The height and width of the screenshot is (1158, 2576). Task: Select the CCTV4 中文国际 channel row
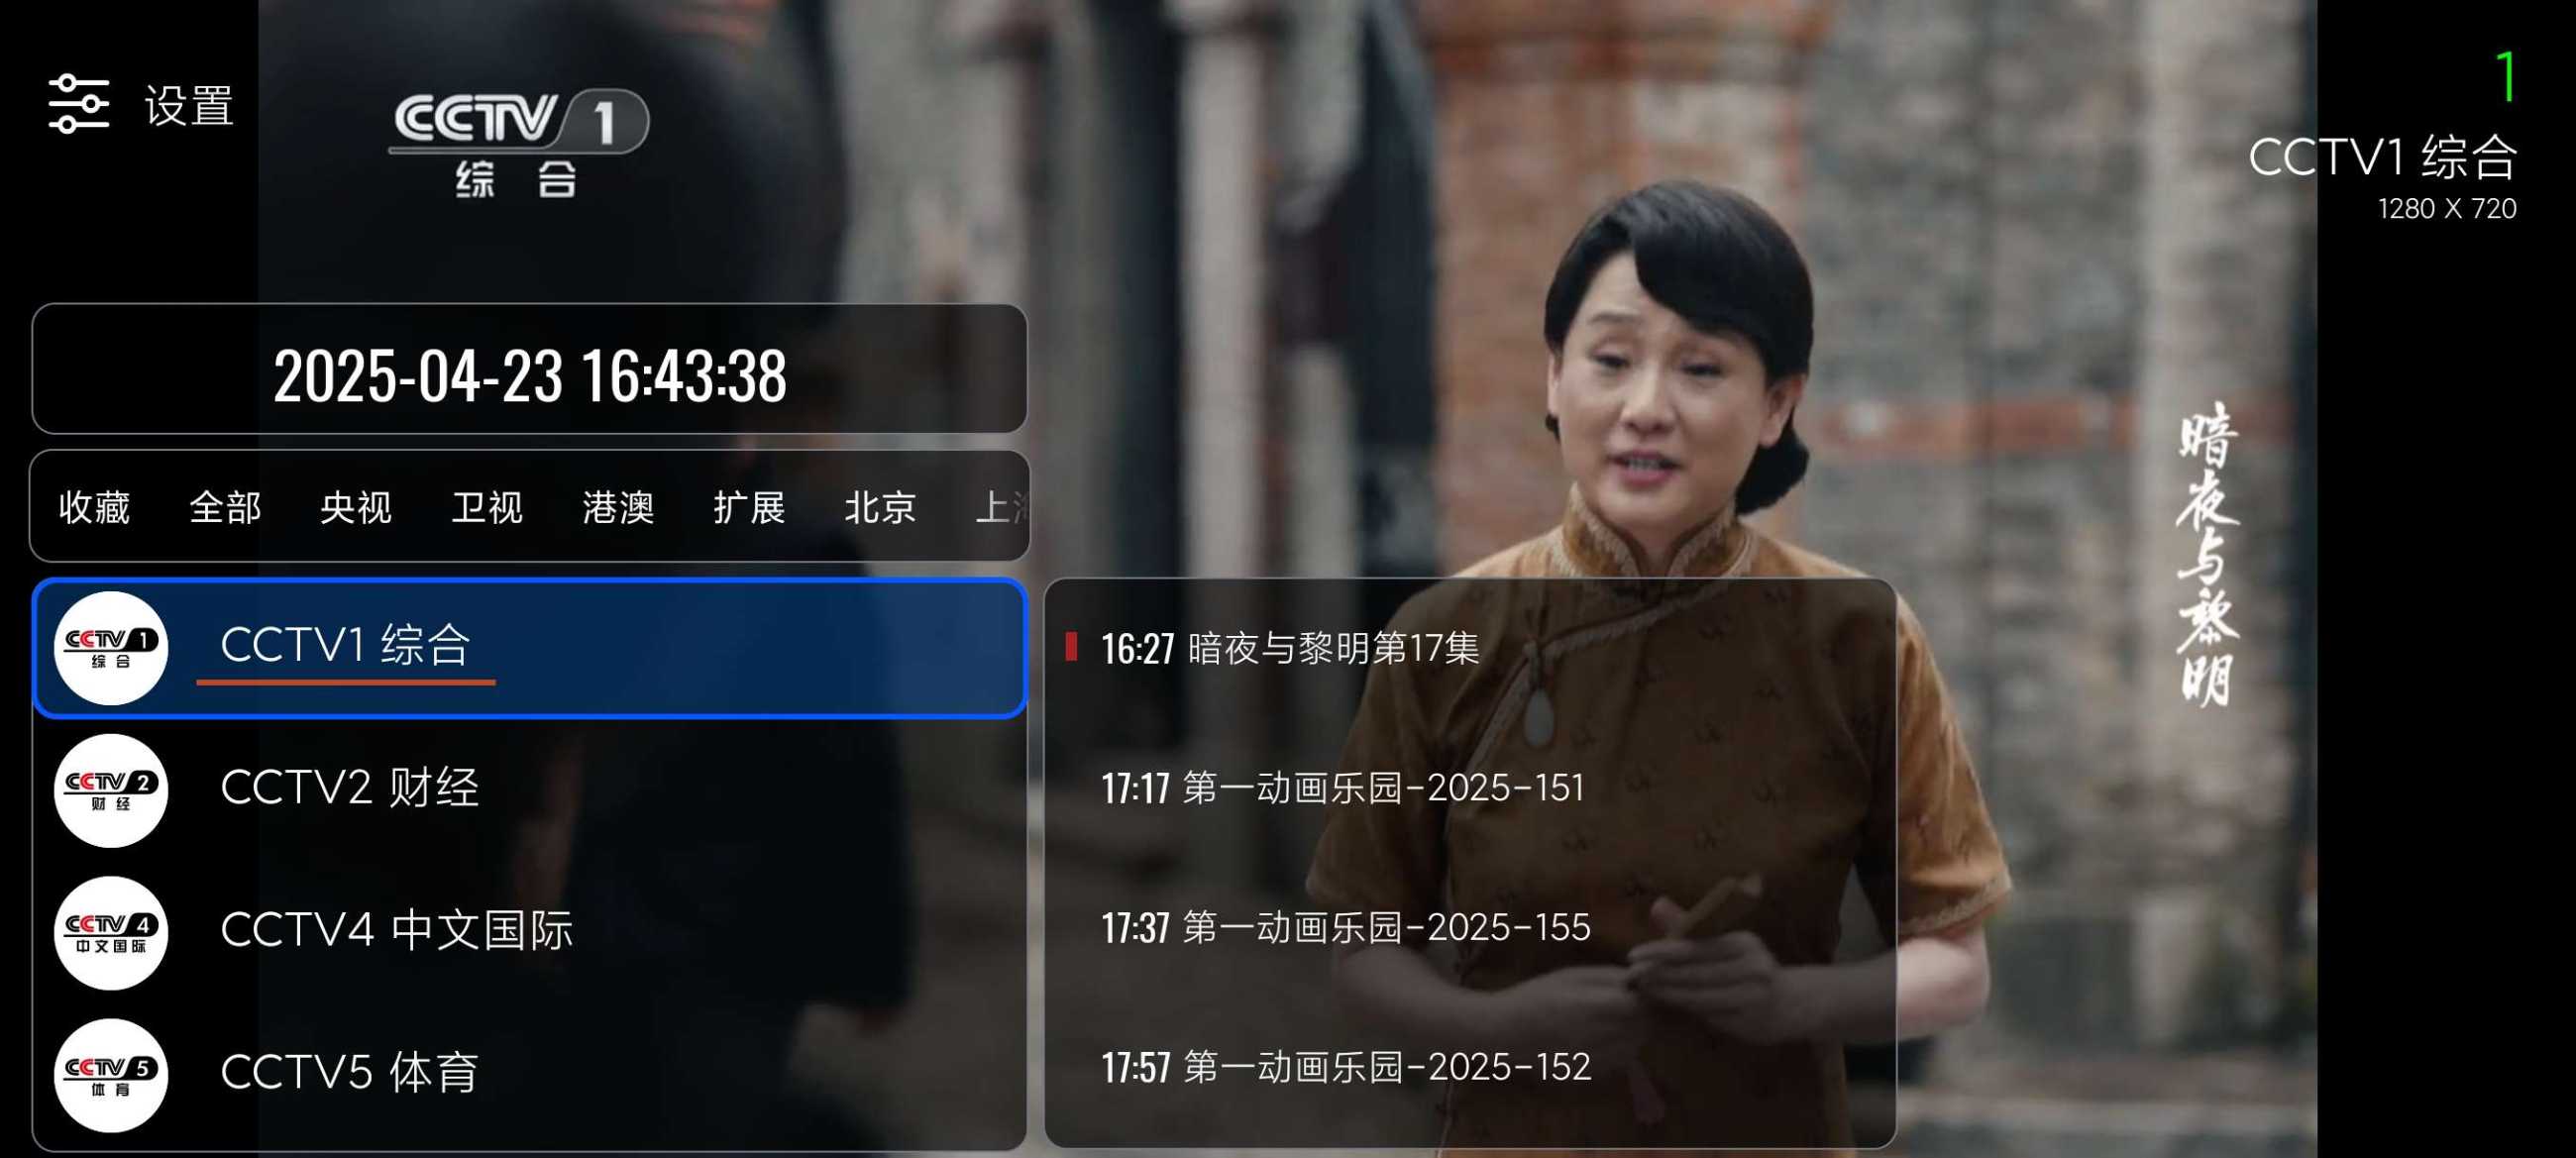(530, 933)
